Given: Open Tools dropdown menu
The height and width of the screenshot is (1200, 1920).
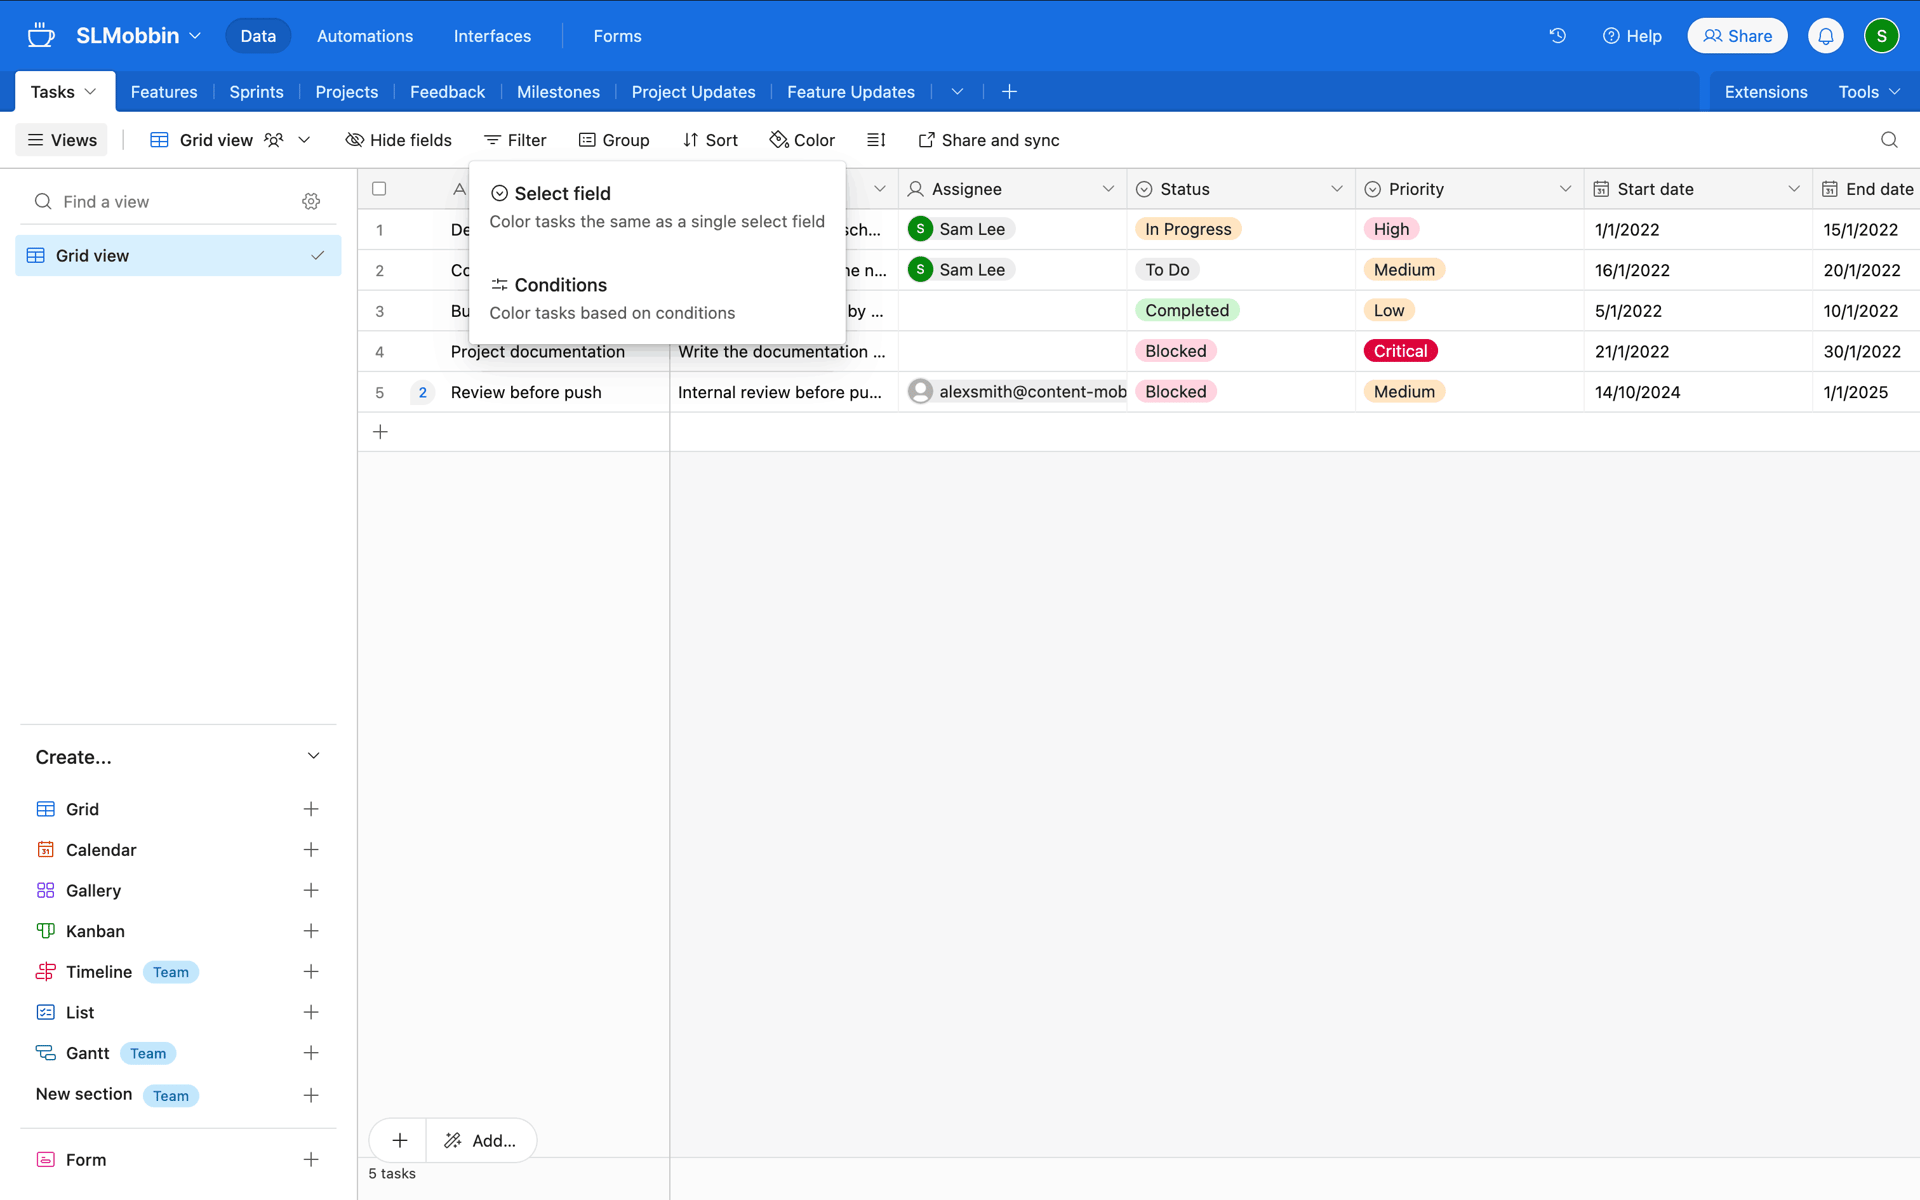Looking at the screenshot, I should pyautogui.click(x=1868, y=92).
